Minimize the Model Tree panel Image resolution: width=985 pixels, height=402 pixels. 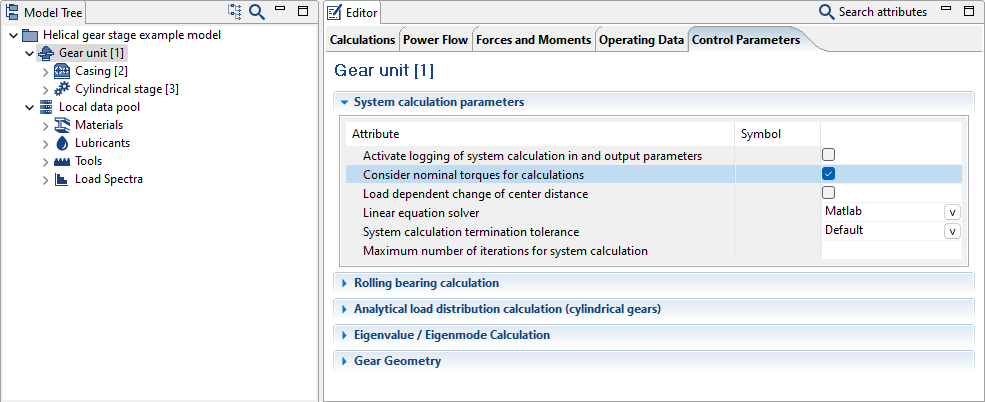coord(280,8)
